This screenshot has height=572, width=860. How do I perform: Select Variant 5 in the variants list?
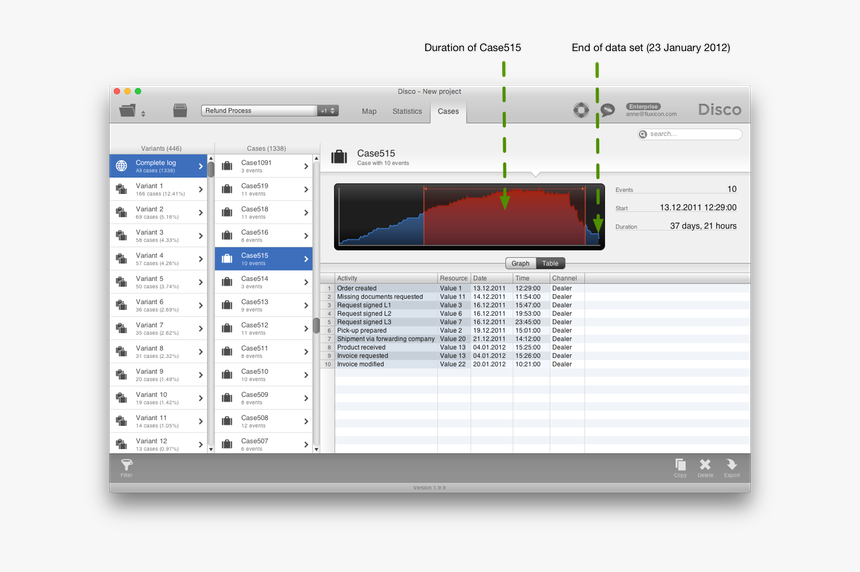160,282
